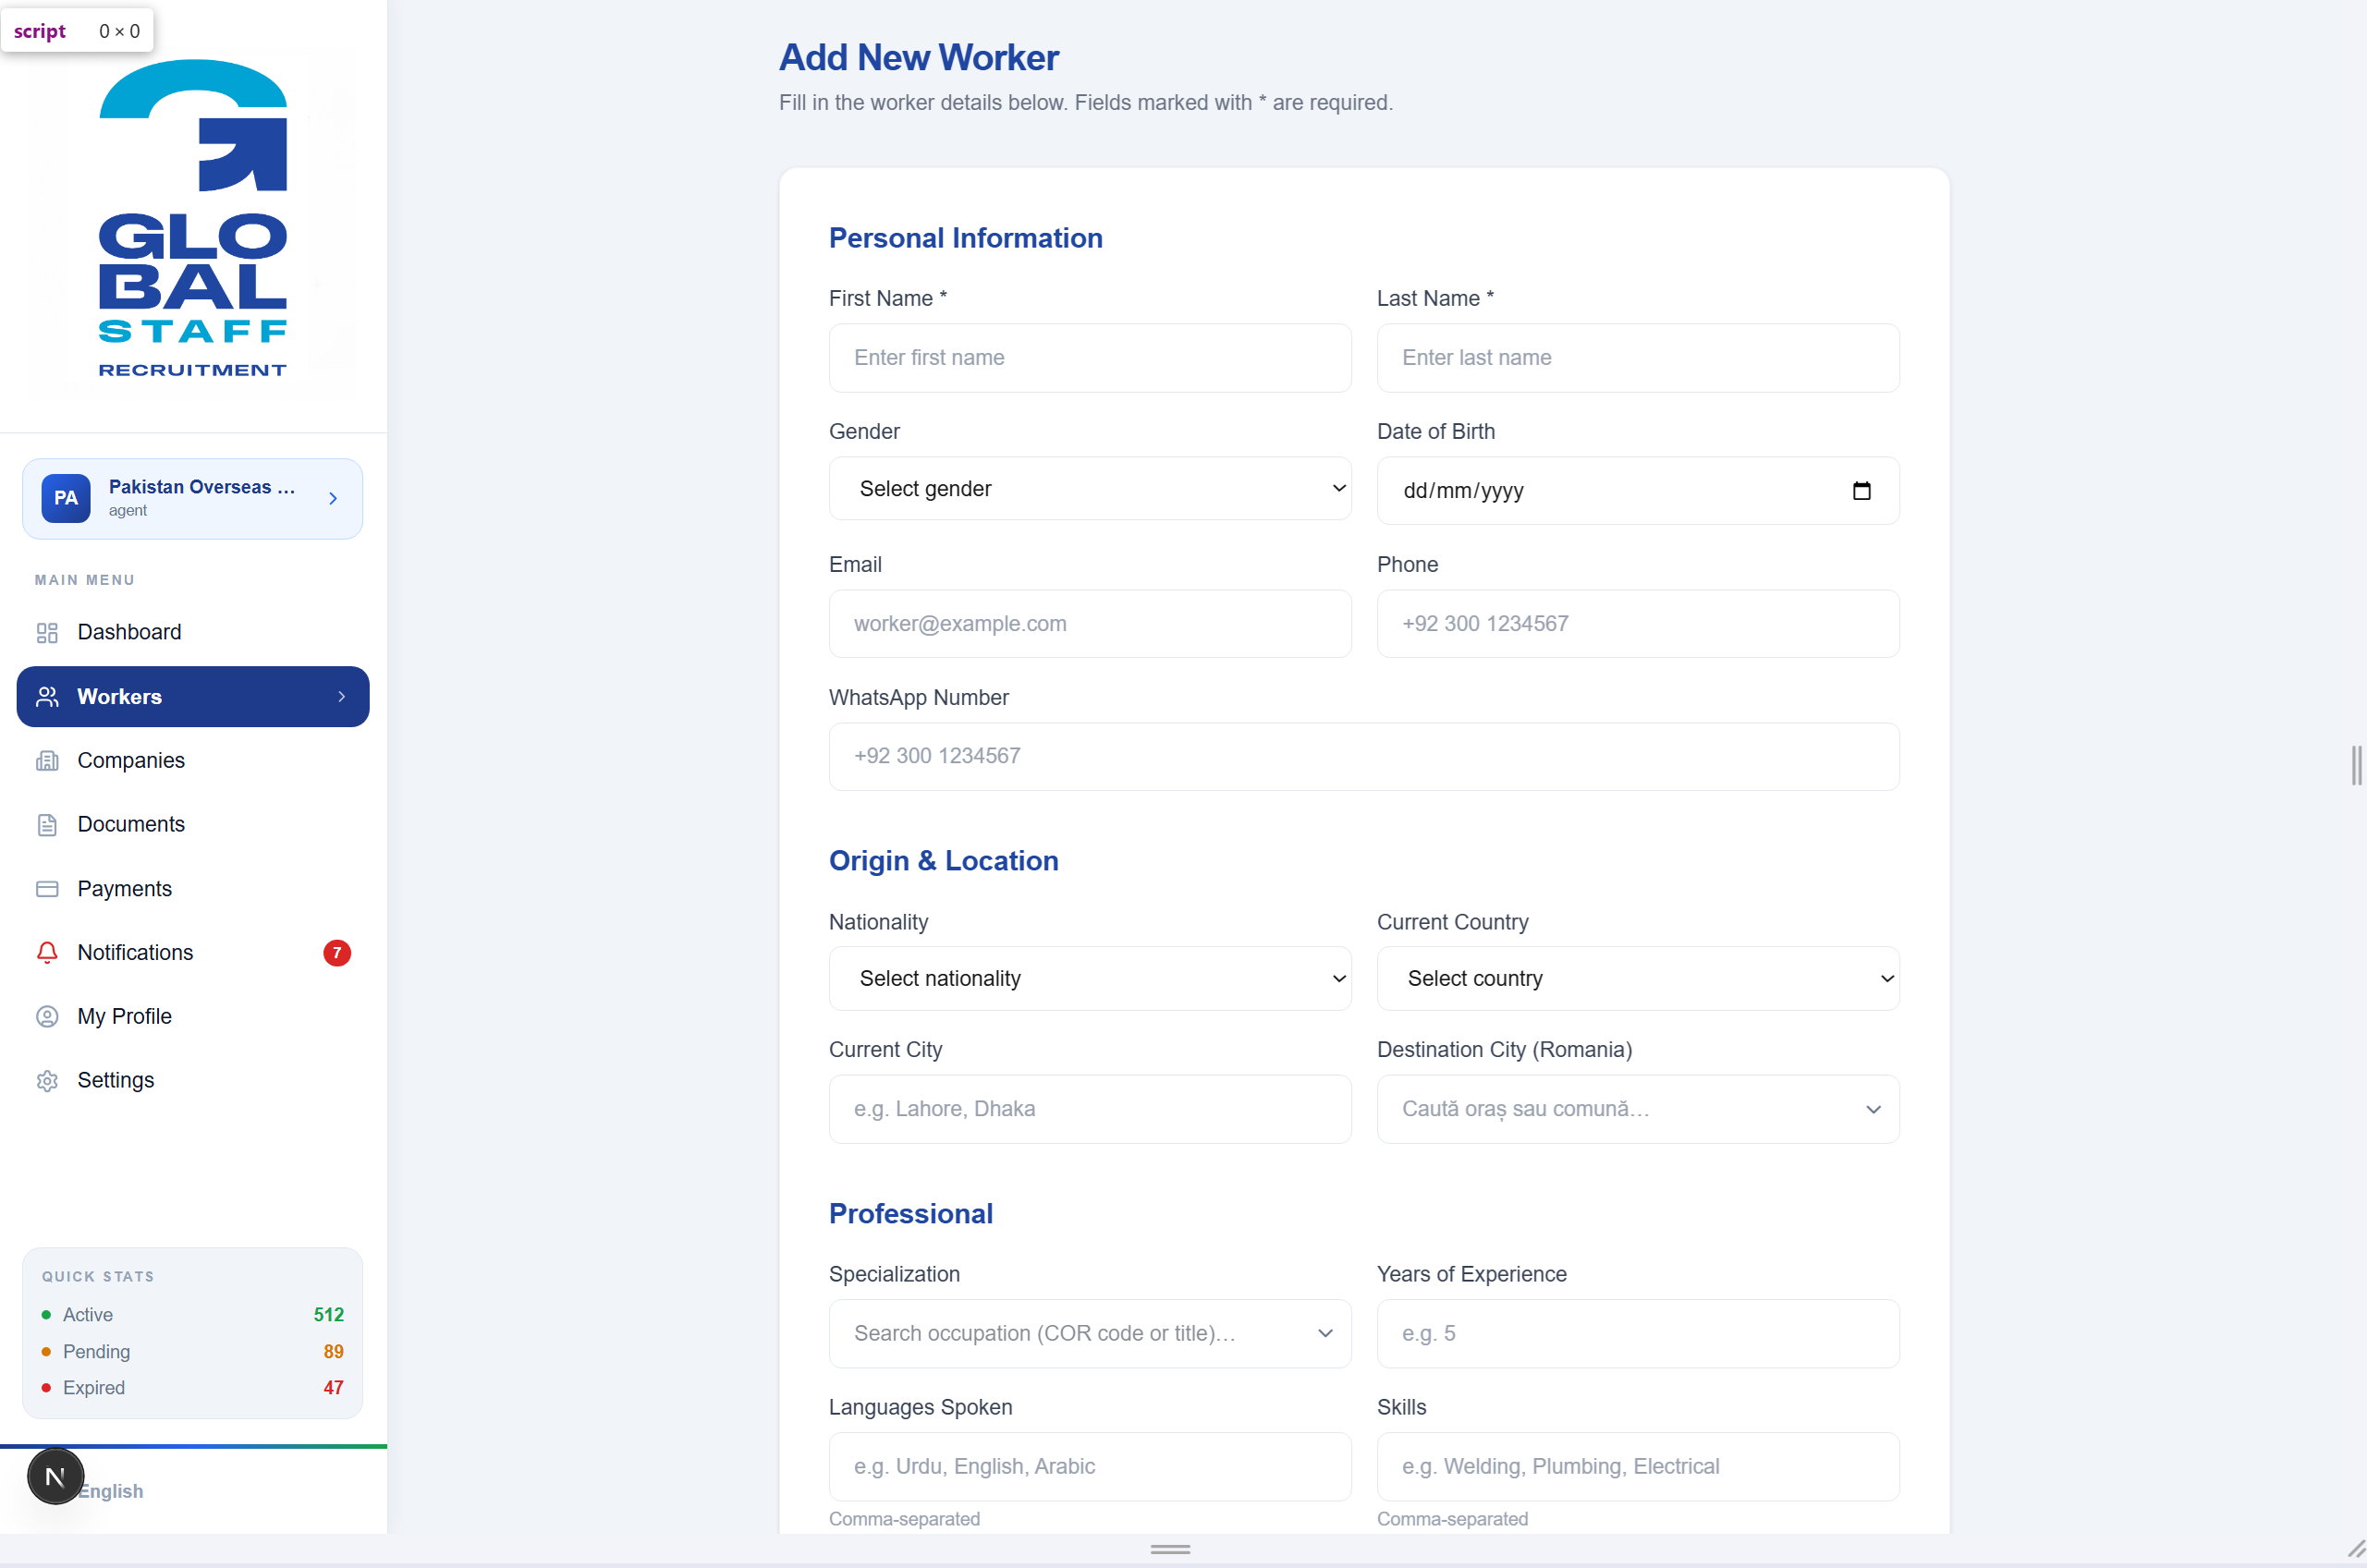This screenshot has height=1568, width=2367.
Task: Click the Documents file icon
Action: [47, 825]
